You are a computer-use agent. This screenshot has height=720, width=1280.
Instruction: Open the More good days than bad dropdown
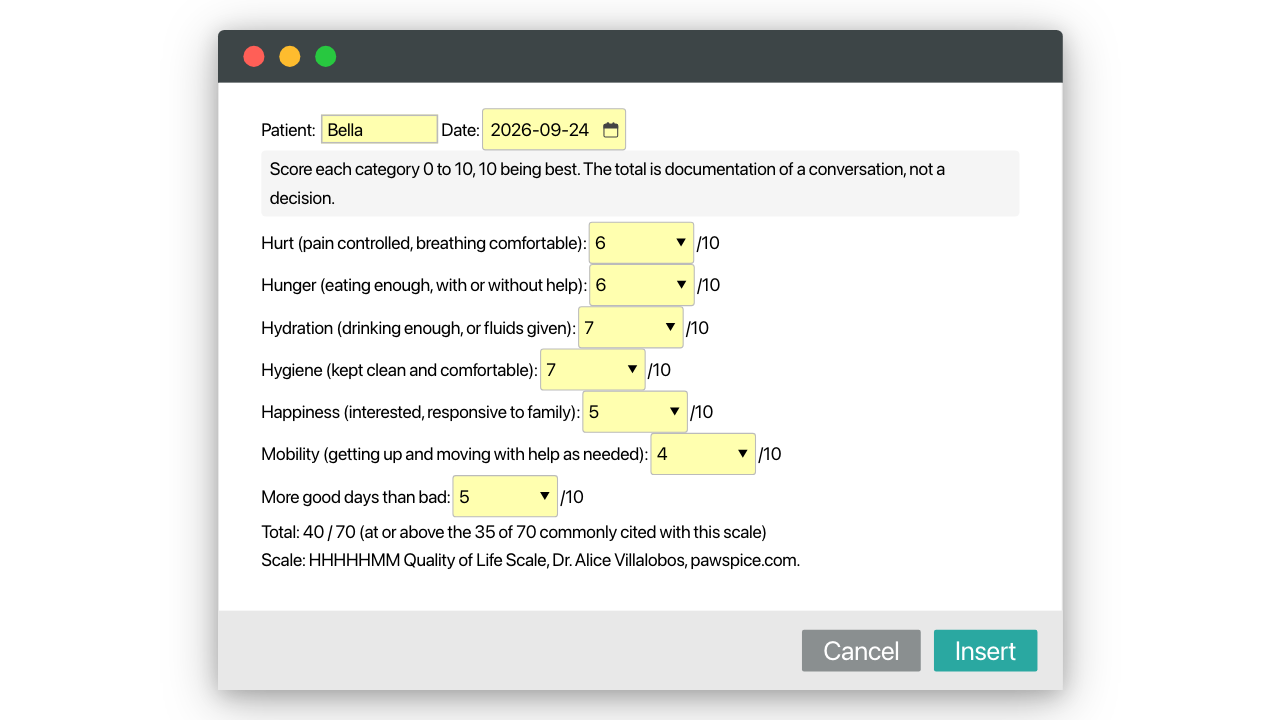point(505,497)
